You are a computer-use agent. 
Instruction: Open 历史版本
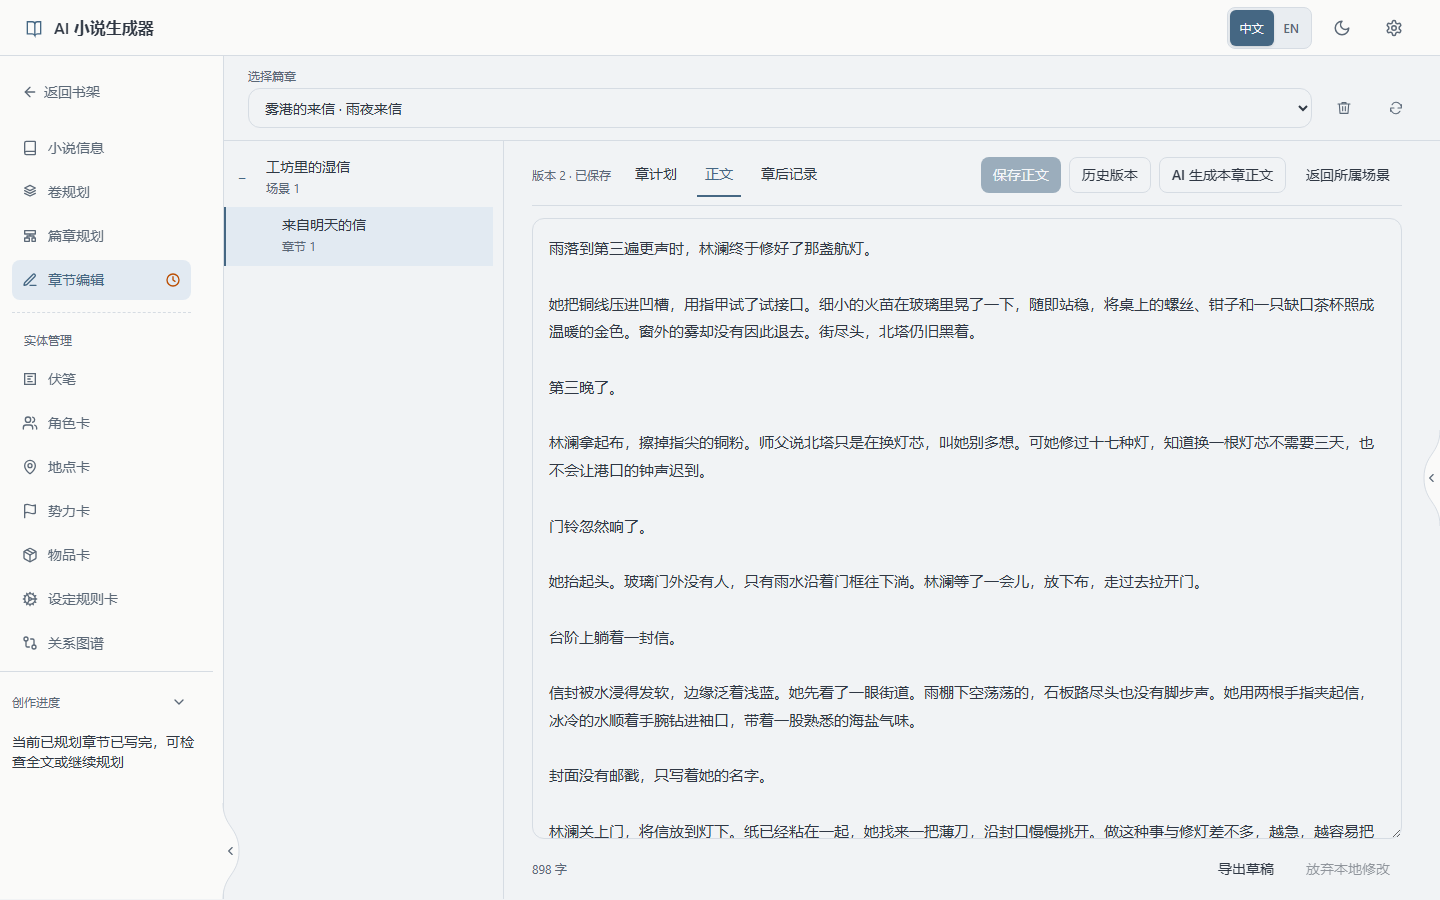pos(1110,175)
